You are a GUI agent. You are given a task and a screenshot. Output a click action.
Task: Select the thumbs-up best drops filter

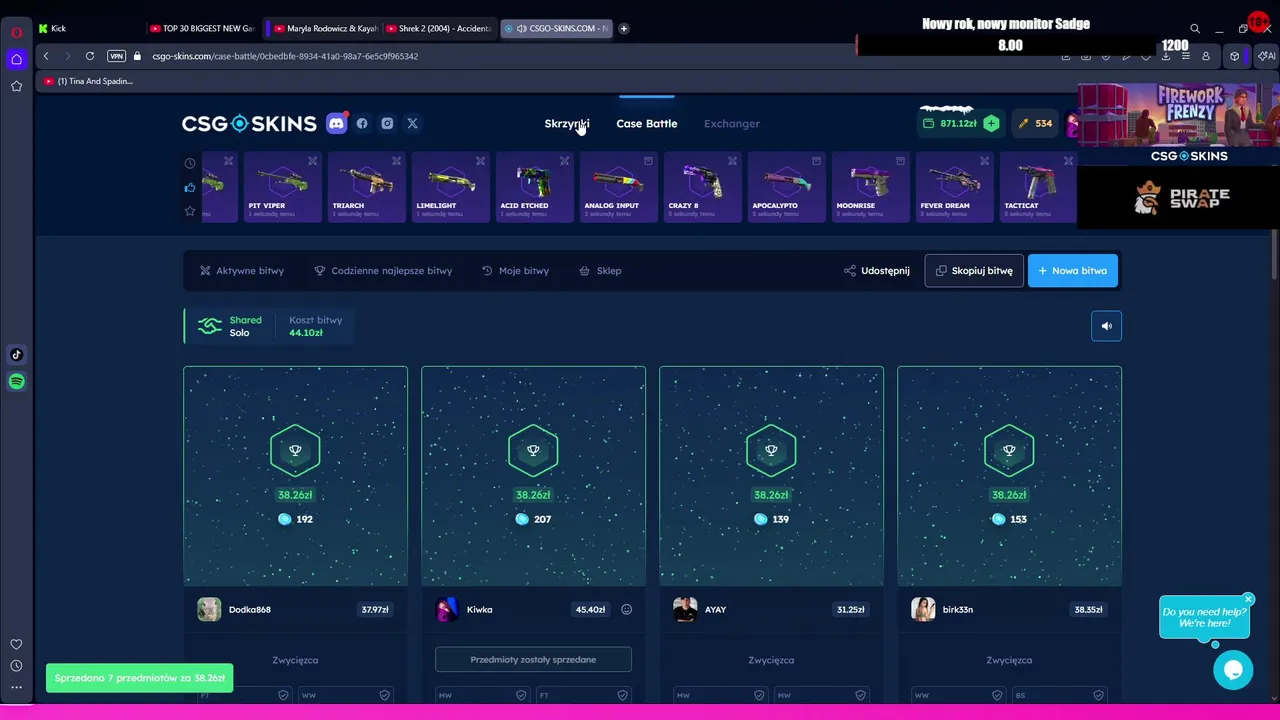(x=190, y=187)
